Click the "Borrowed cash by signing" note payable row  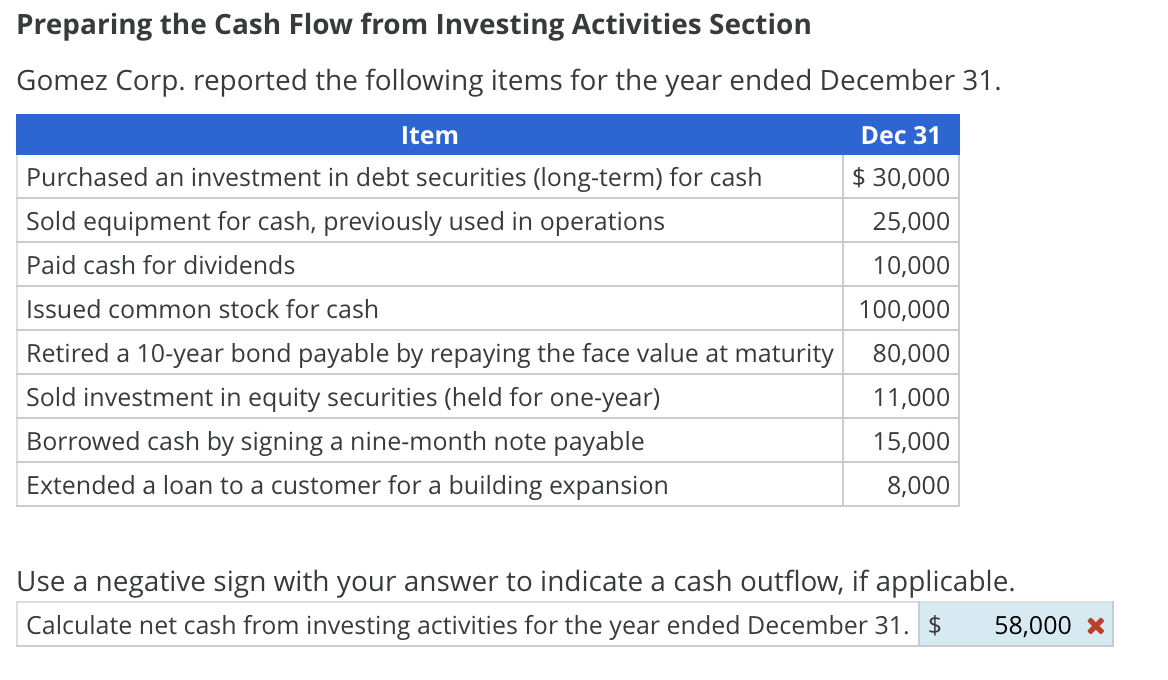tap(335, 442)
